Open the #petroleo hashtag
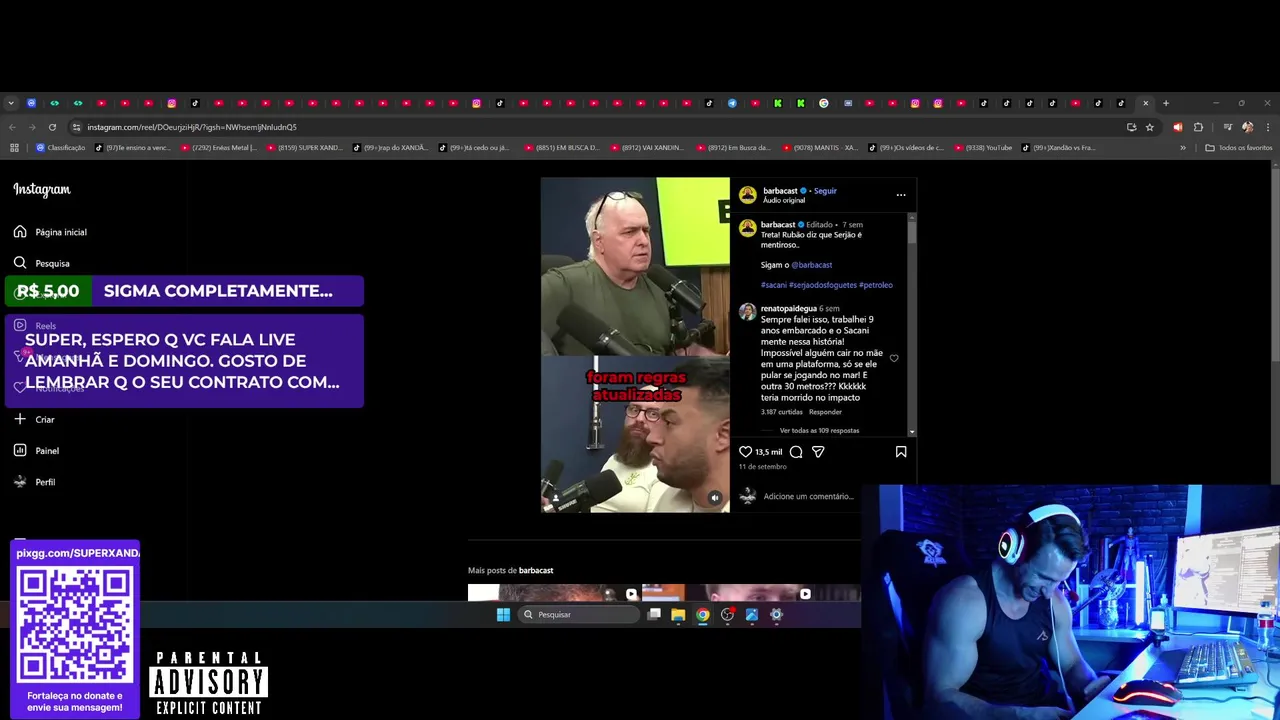1280x720 pixels. click(876, 285)
